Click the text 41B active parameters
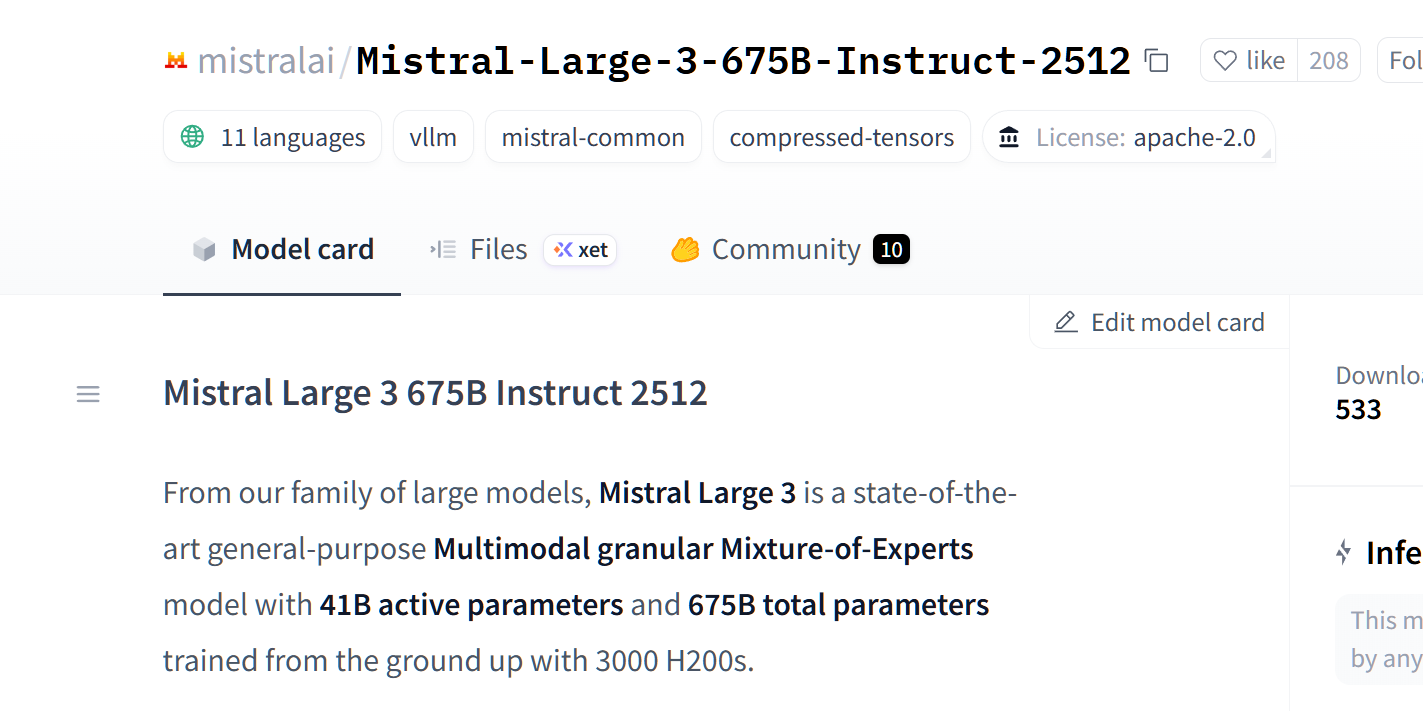Viewport: 1423px width, 711px height. click(x=471, y=605)
